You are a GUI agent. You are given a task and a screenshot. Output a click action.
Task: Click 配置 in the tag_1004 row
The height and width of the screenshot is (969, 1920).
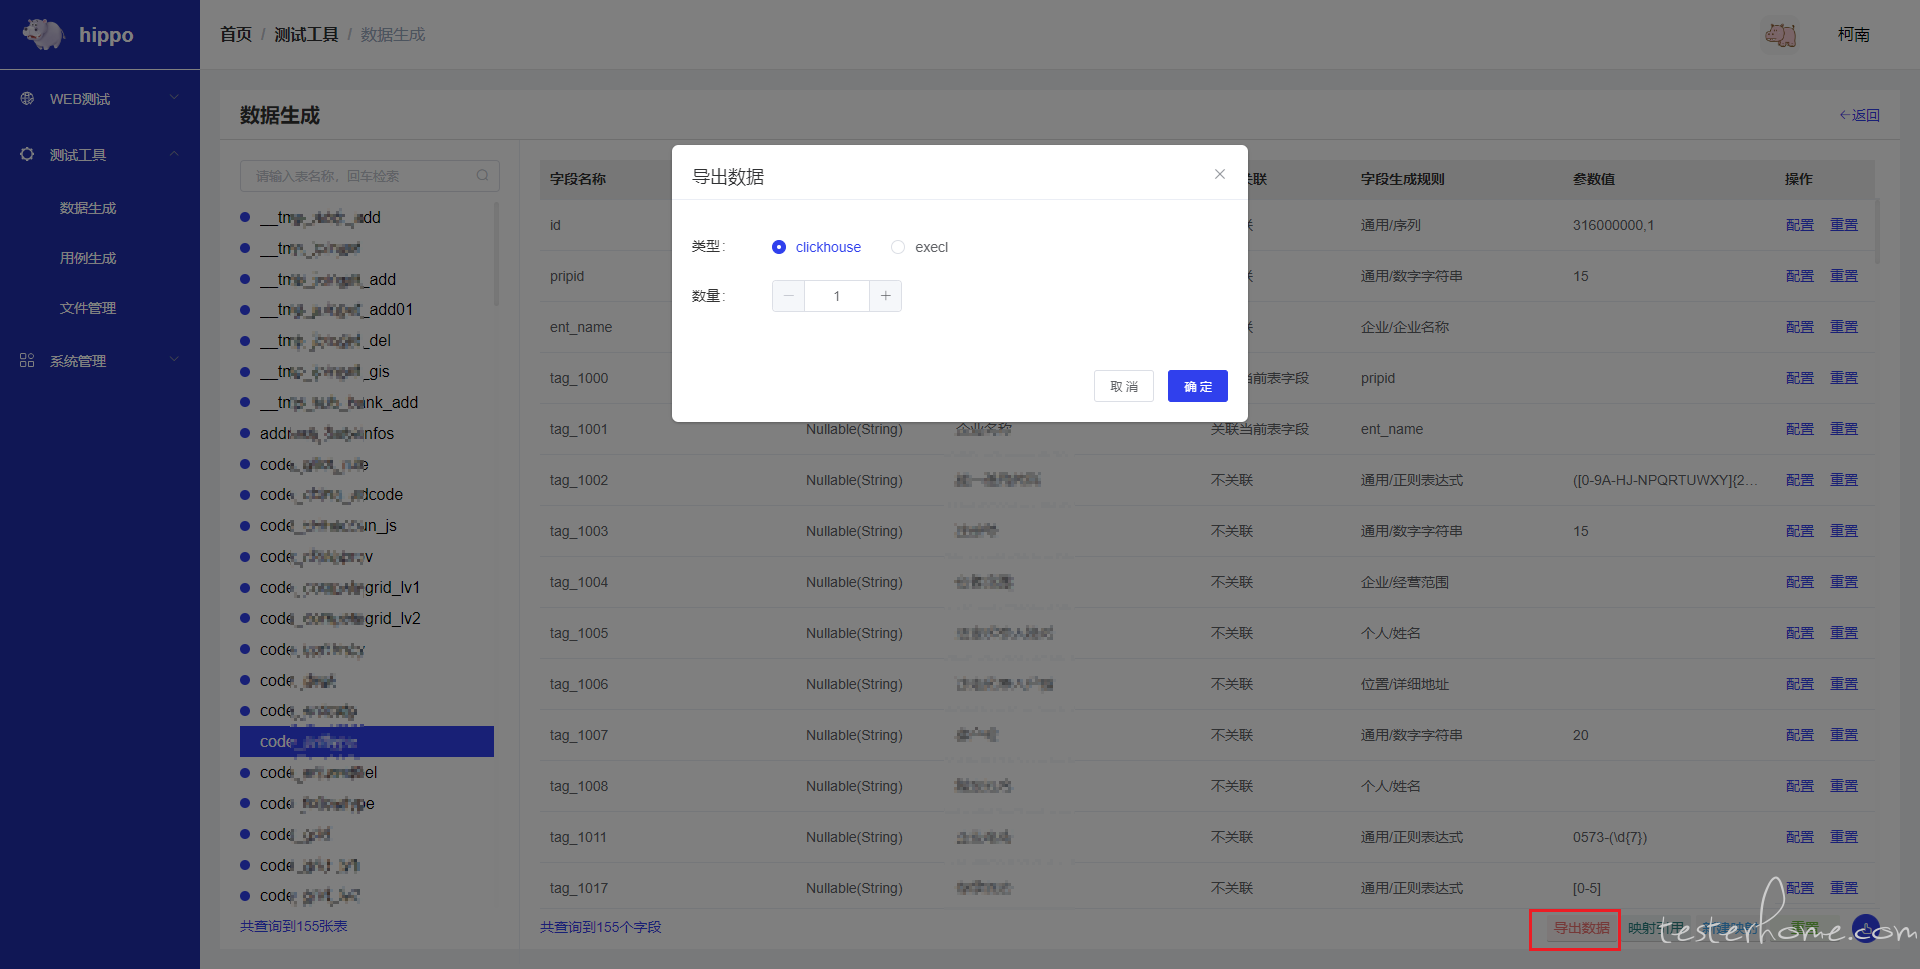pyautogui.click(x=1800, y=582)
